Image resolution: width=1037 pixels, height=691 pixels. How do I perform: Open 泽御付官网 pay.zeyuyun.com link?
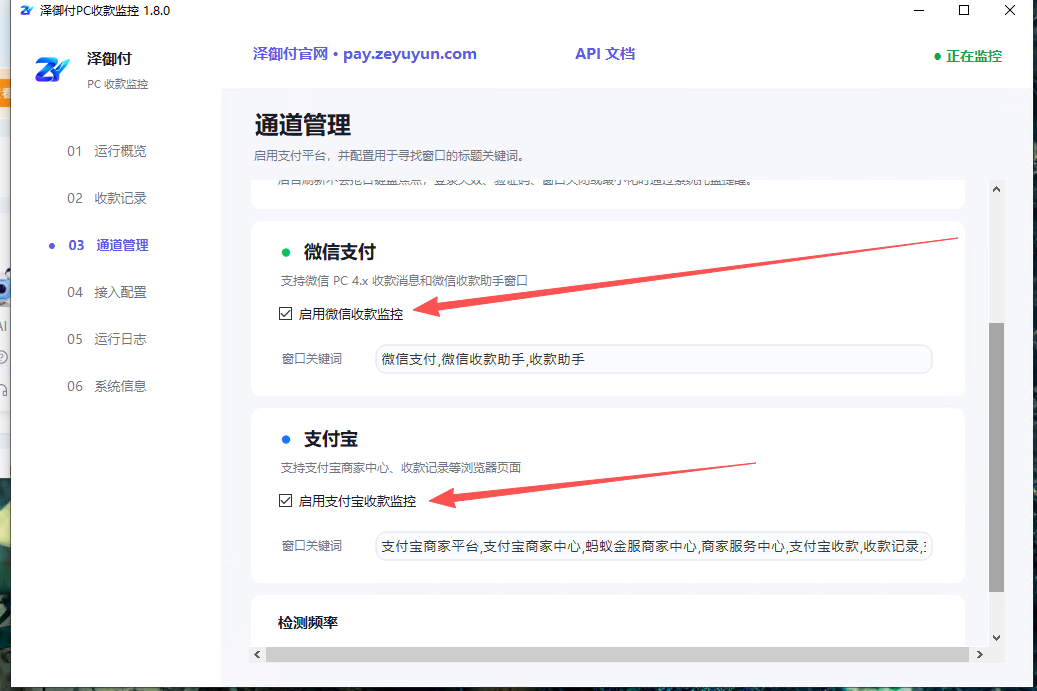pos(364,54)
